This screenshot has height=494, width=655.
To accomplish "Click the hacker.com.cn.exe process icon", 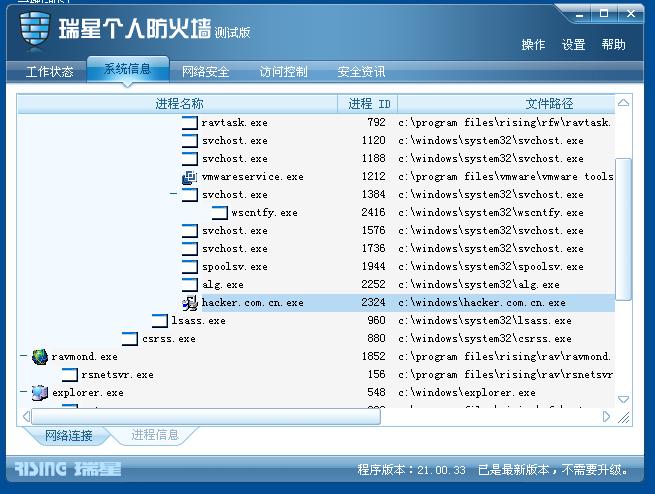I will click(190, 303).
